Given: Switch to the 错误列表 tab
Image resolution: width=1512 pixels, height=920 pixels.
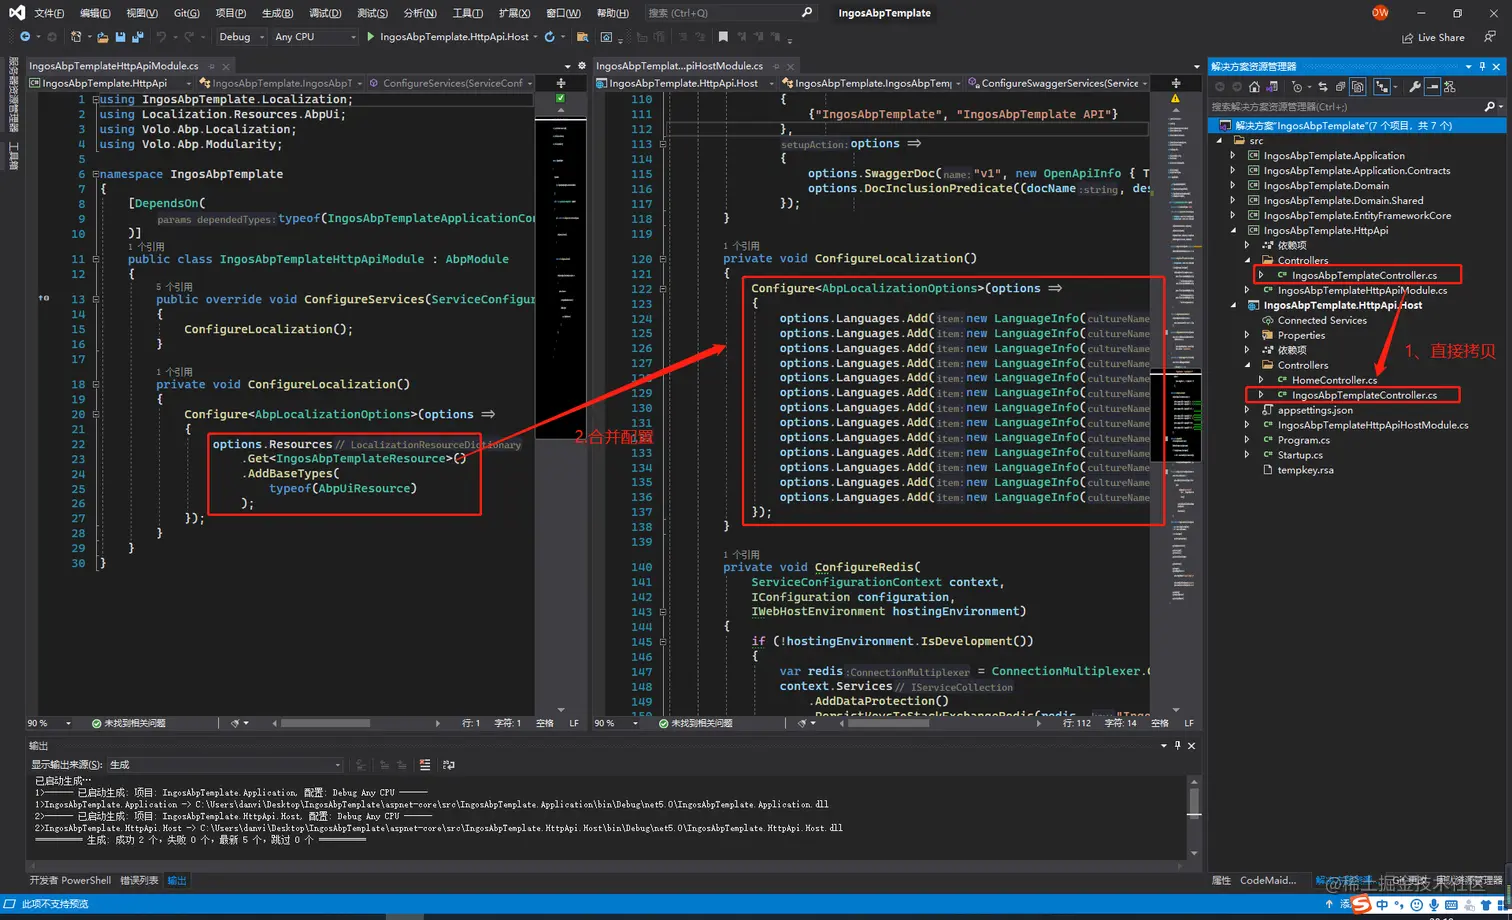Looking at the screenshot, I should tap(139, 881).
